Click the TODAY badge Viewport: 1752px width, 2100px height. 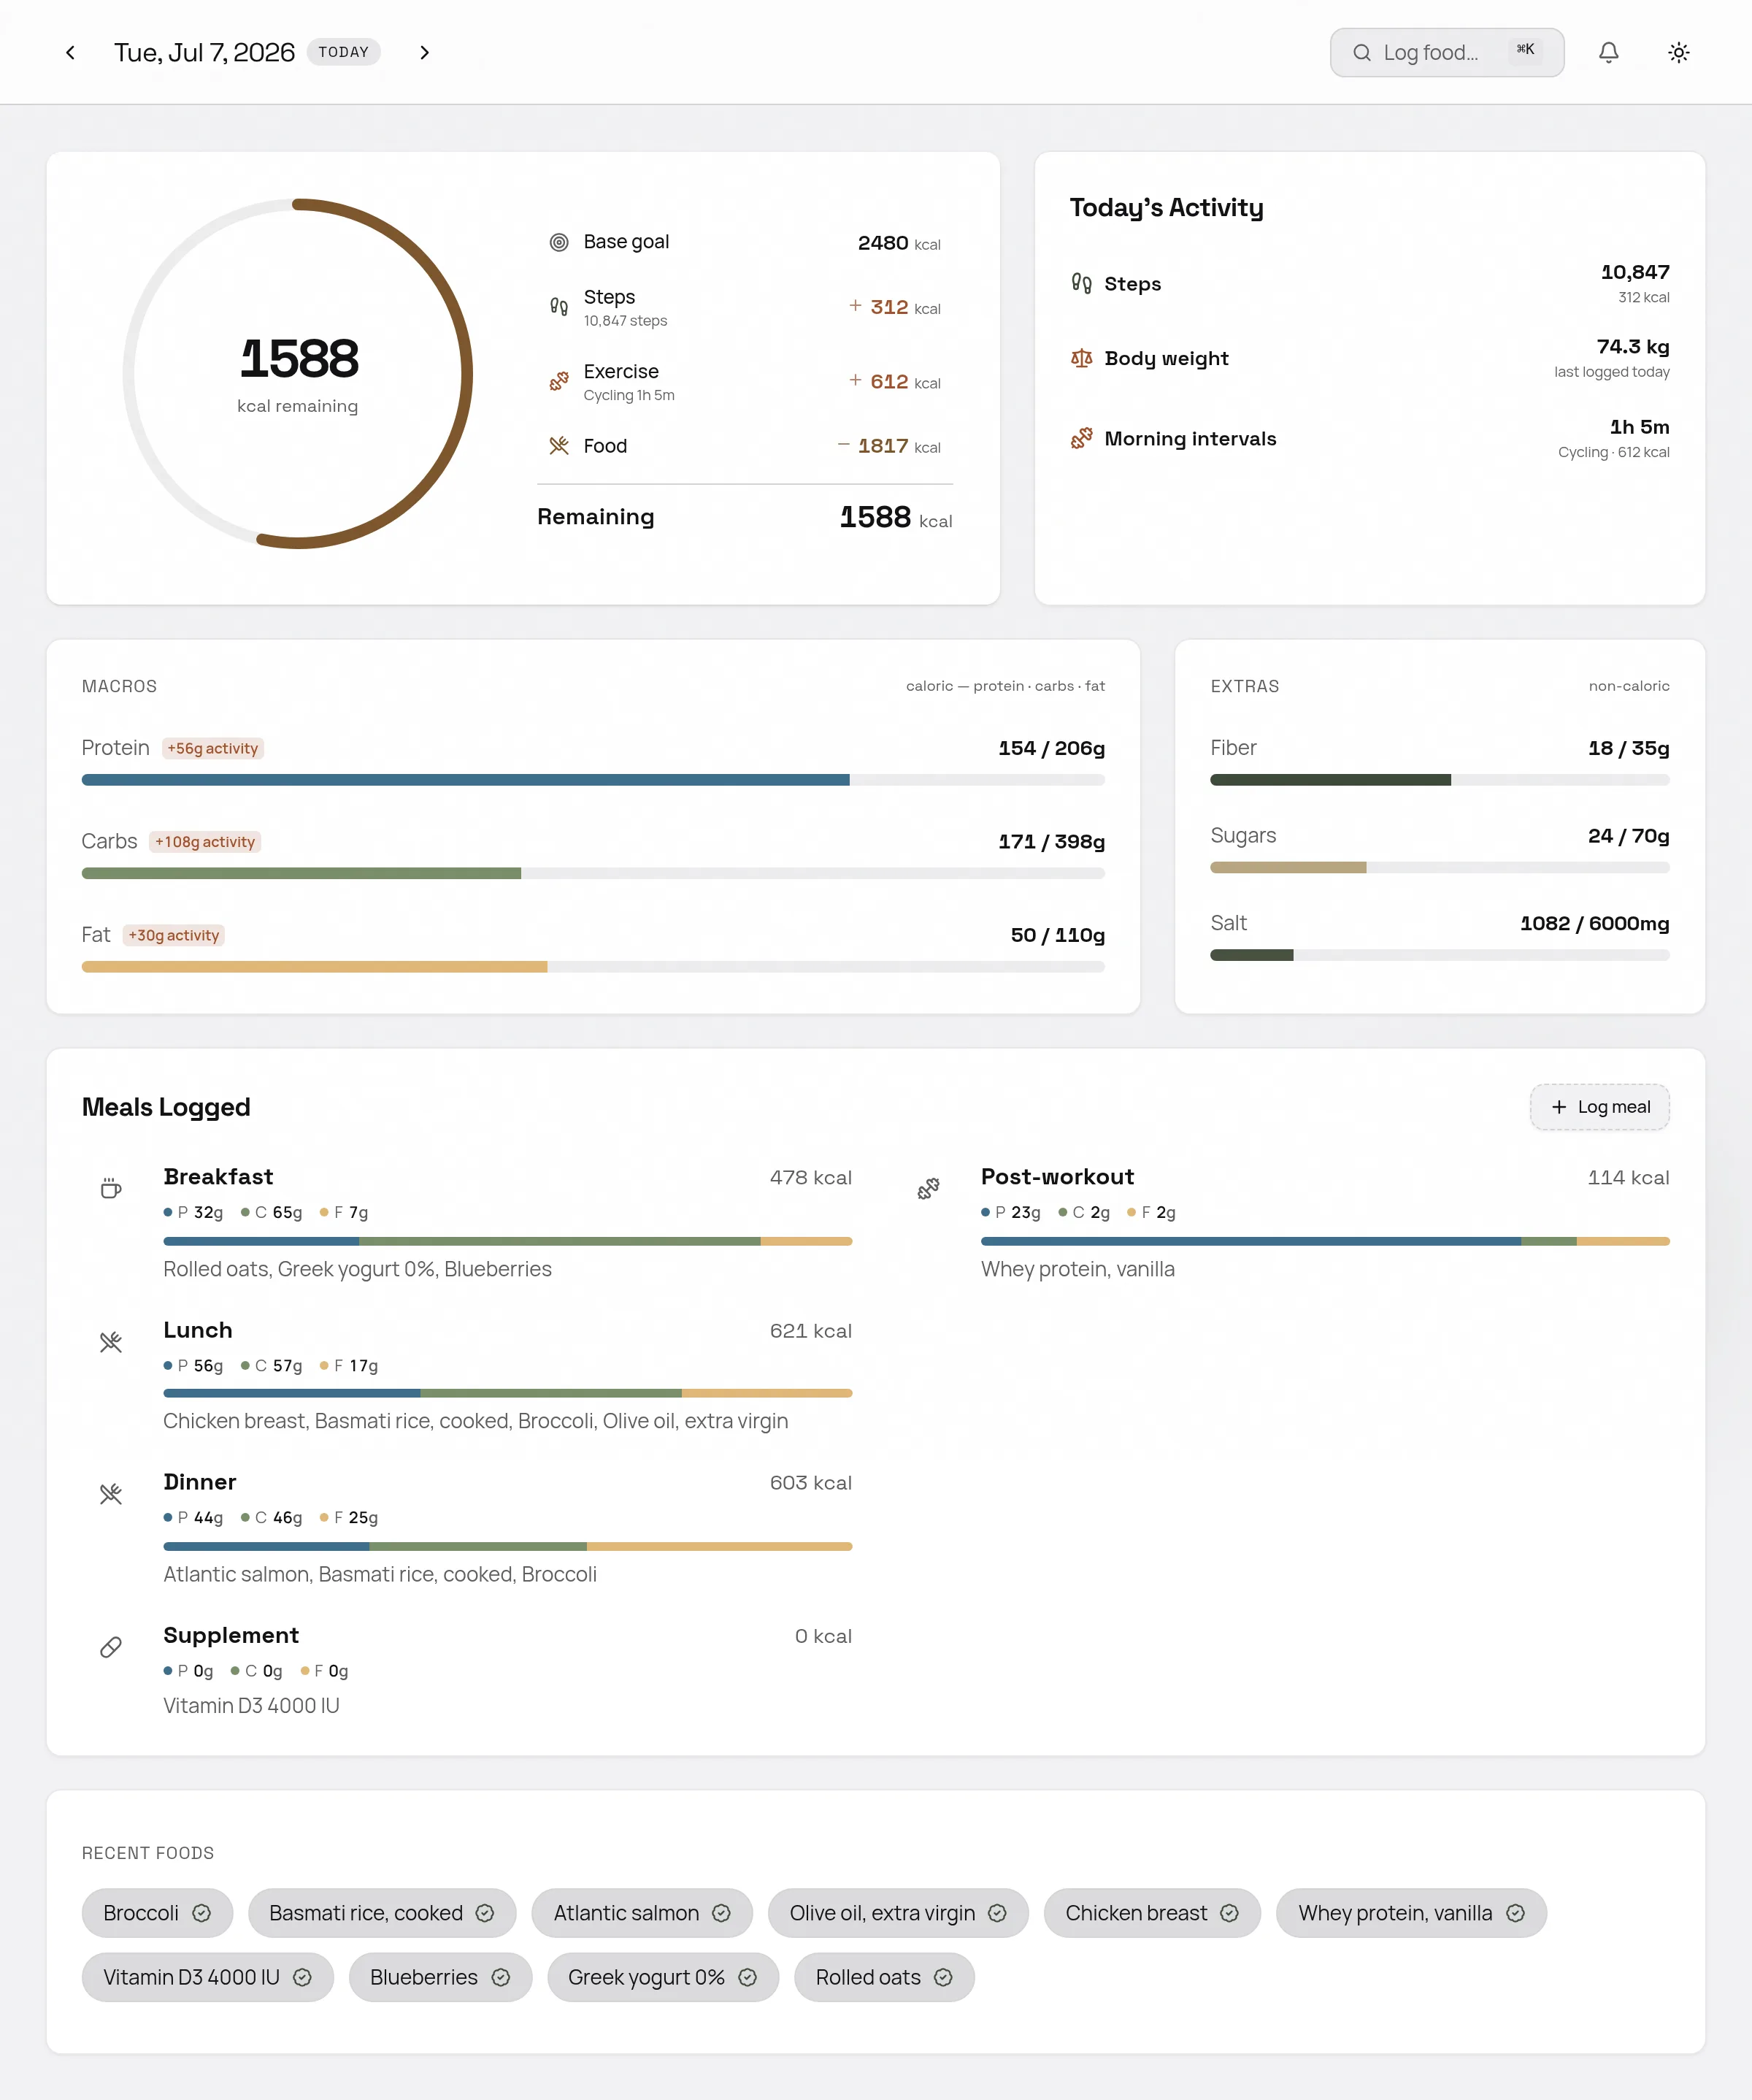tap(344, 52)
